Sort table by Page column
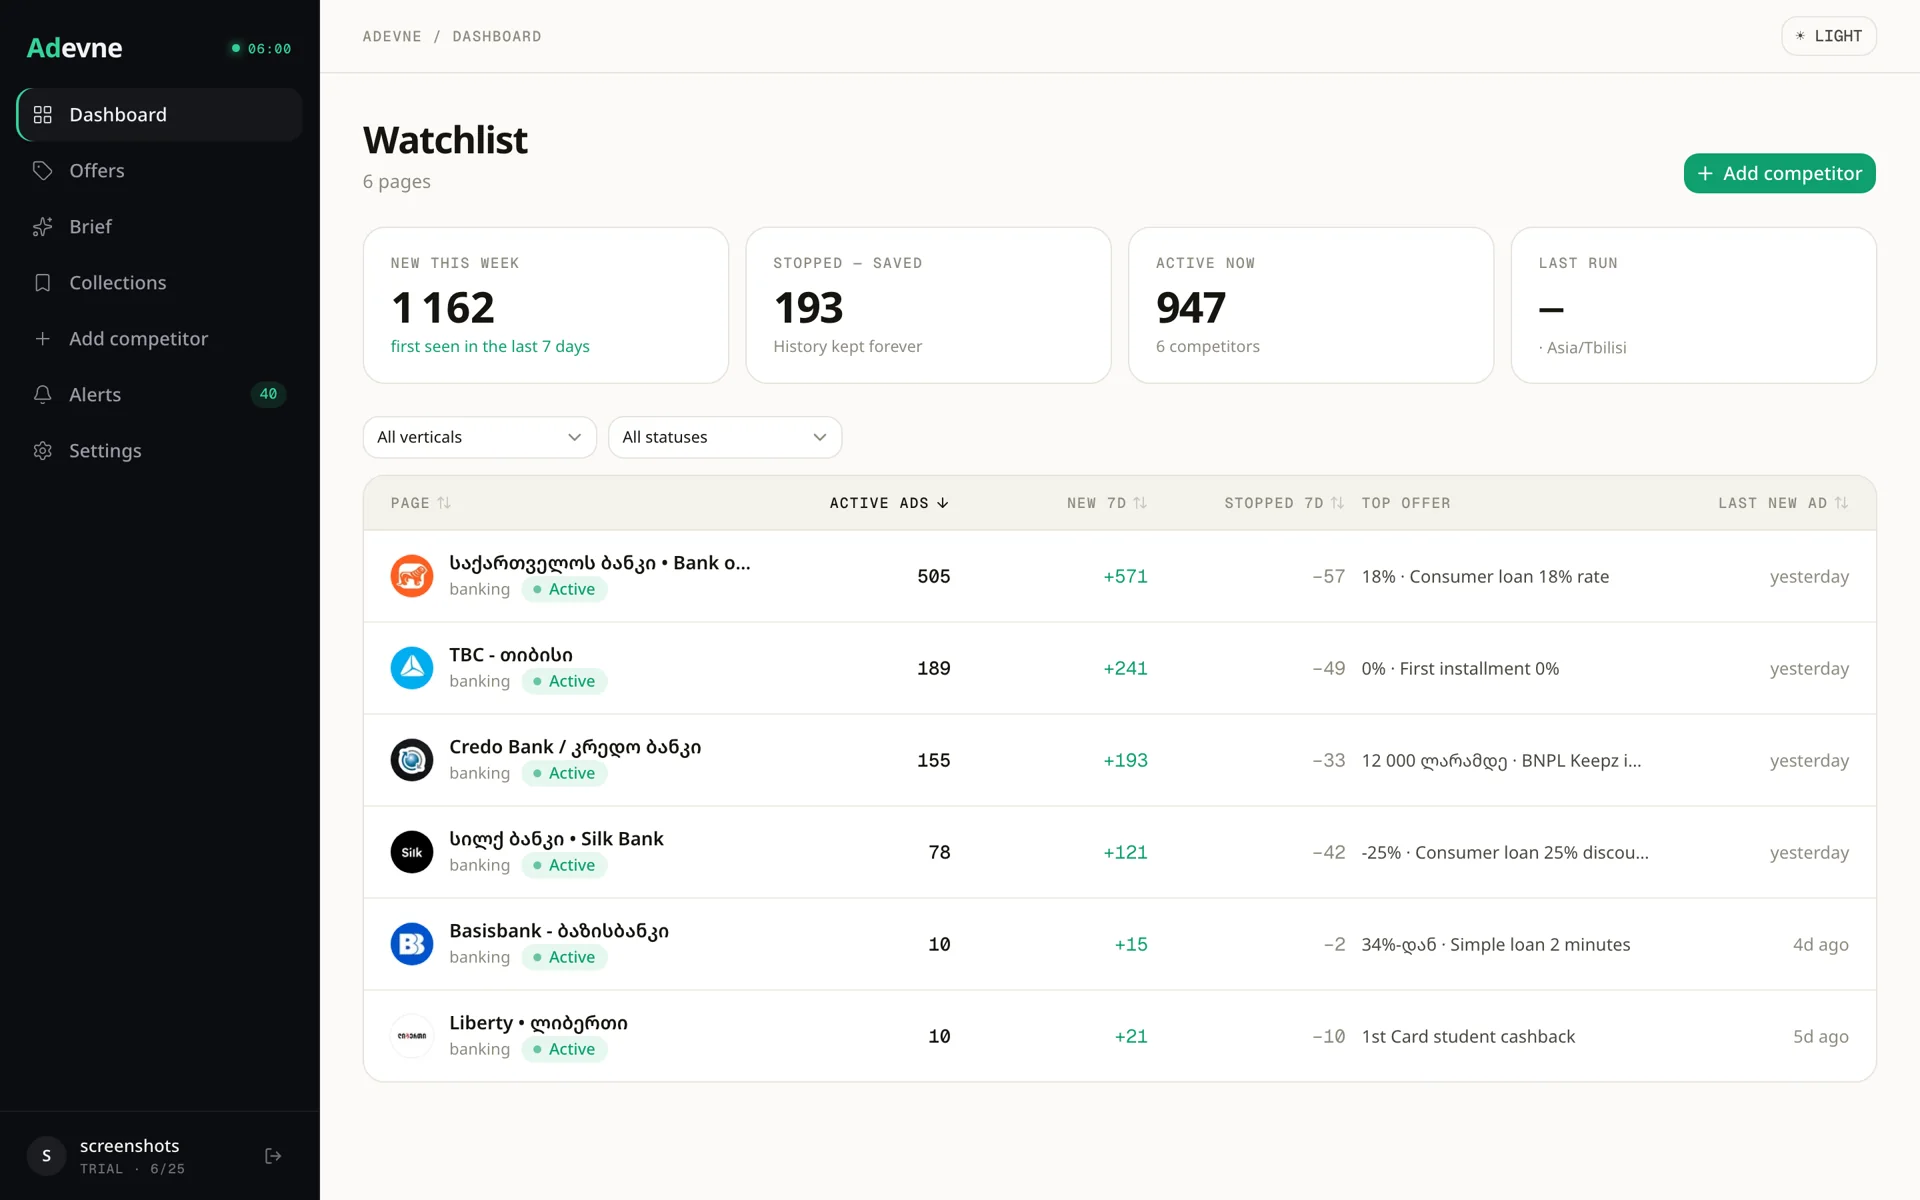Screen dimensions: 1920x1200 coord(421,503)
